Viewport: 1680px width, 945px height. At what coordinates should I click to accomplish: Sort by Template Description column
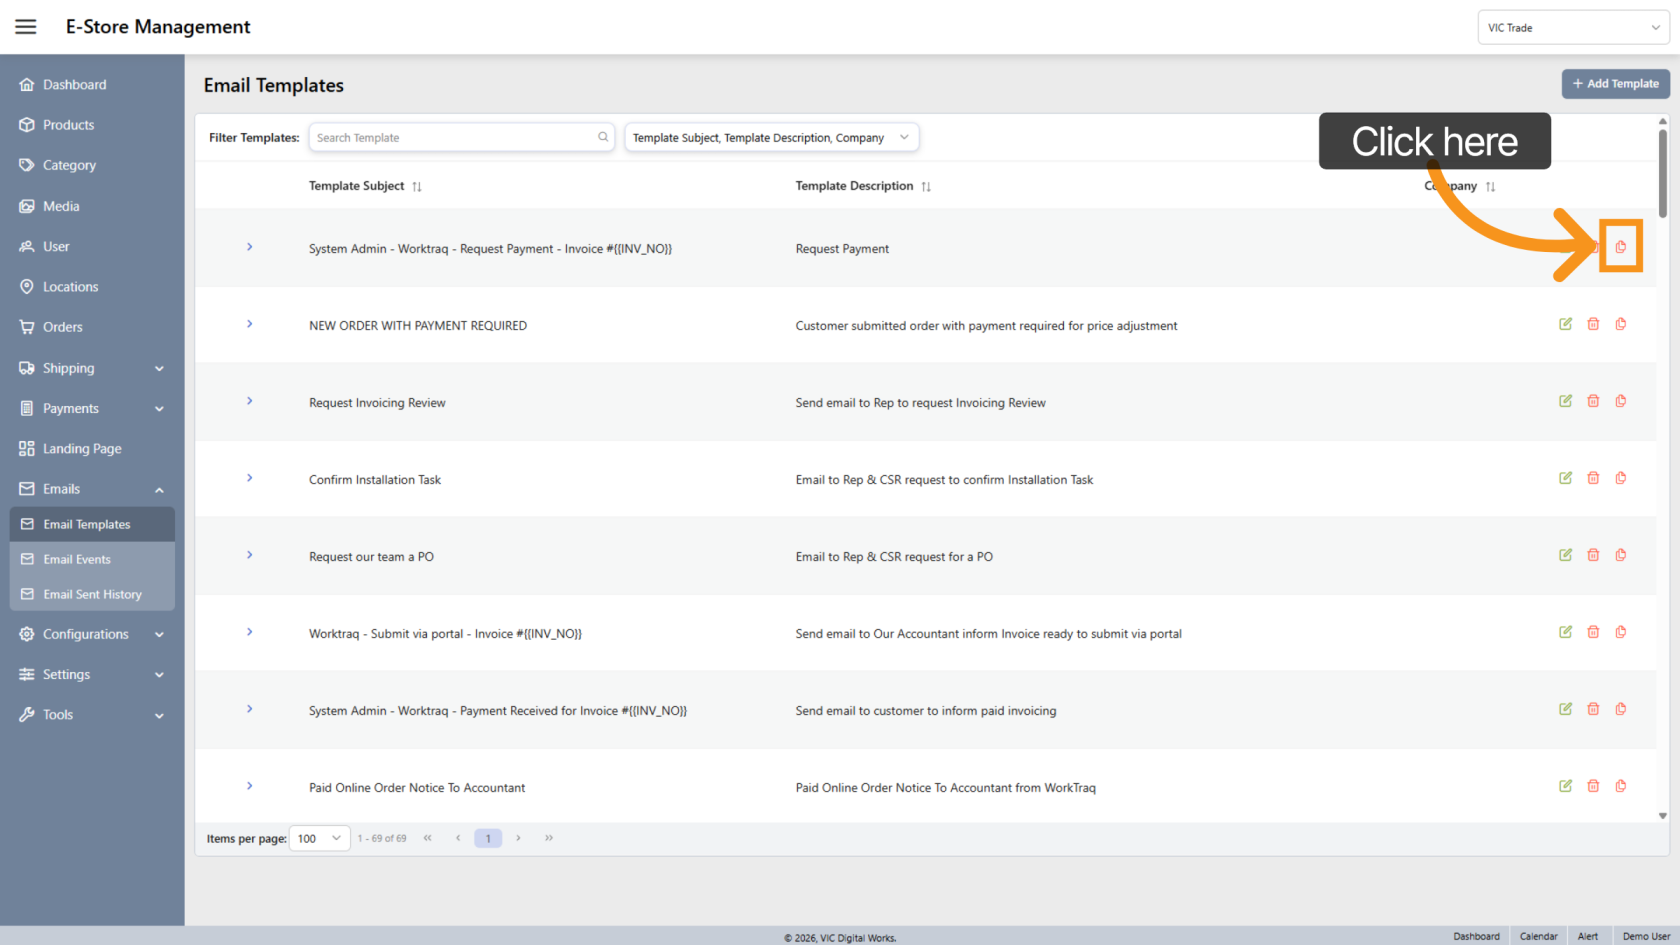(926, 187)
